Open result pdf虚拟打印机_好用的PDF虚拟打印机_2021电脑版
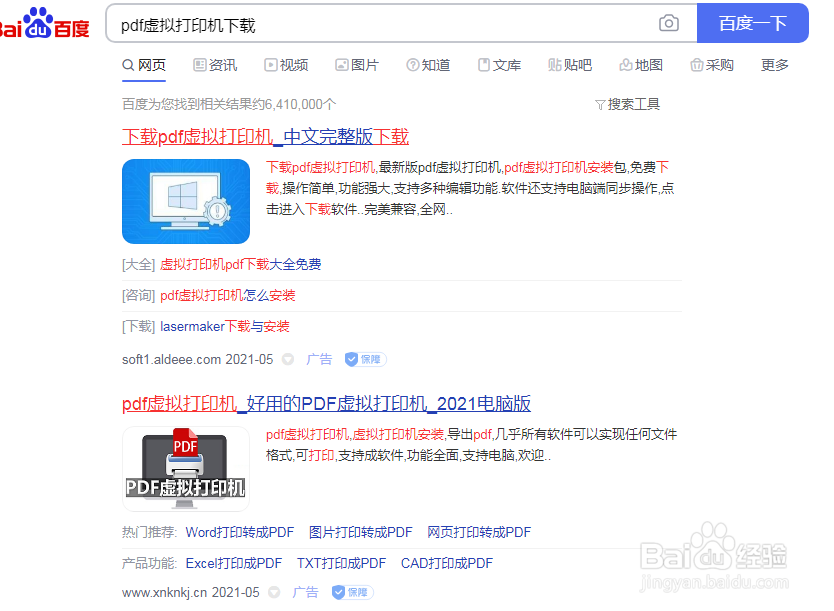The height and width of the screenshot is (611, 834). (x=326, y=404)
